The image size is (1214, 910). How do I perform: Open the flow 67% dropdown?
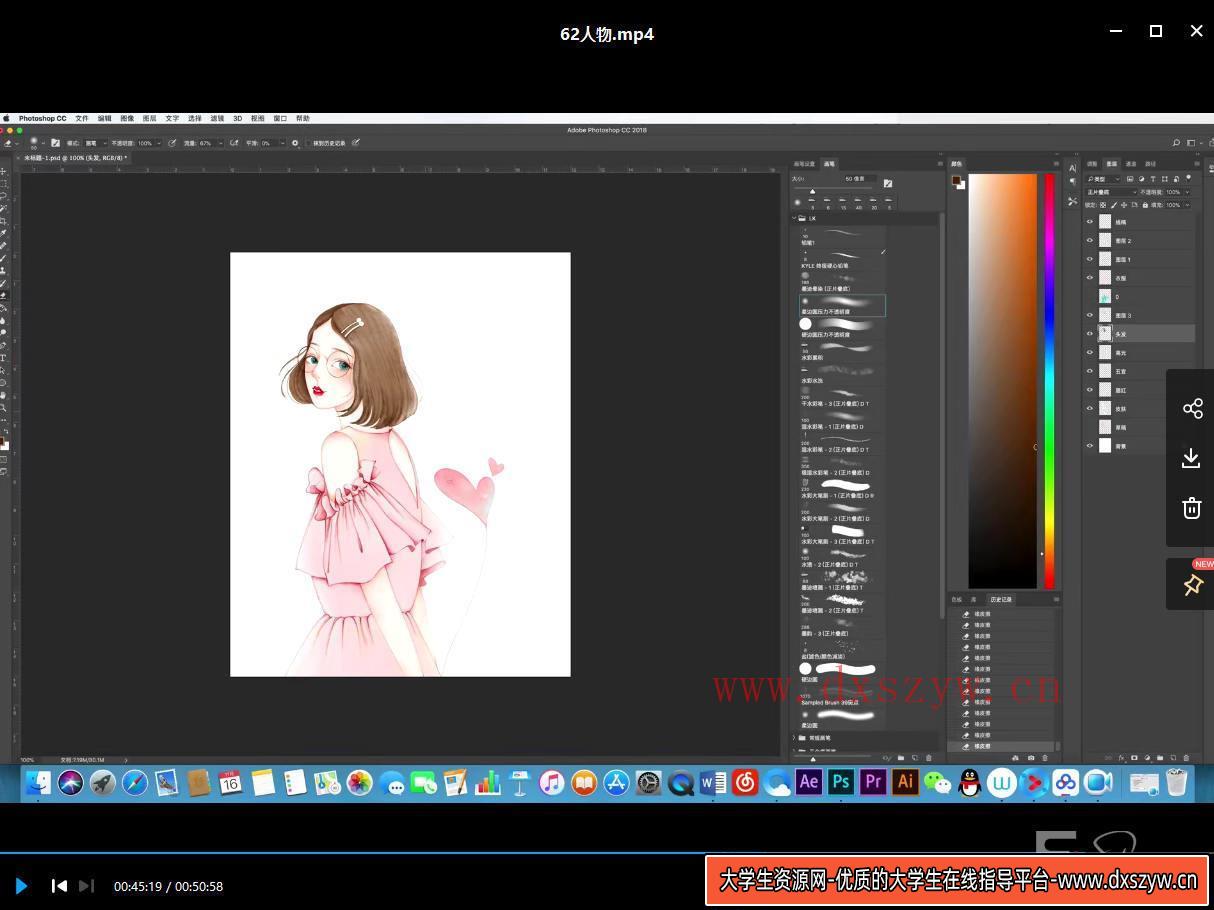[x=211, y=143]
